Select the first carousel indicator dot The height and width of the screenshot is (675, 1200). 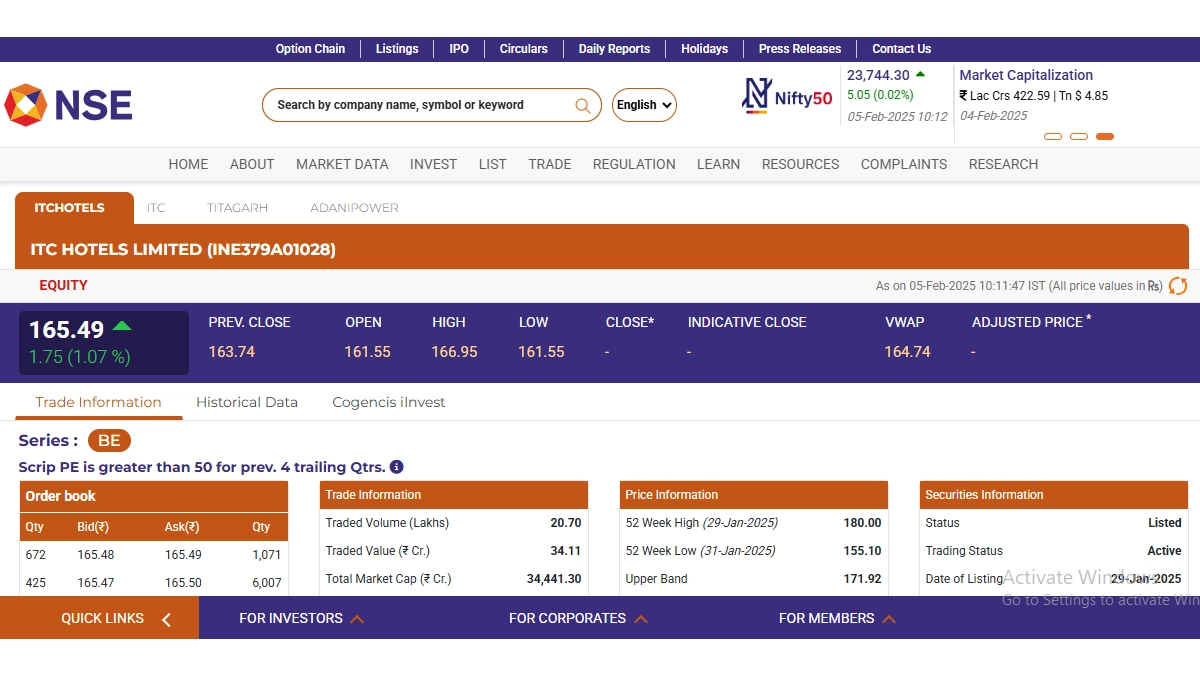(x=1052, y=136)
